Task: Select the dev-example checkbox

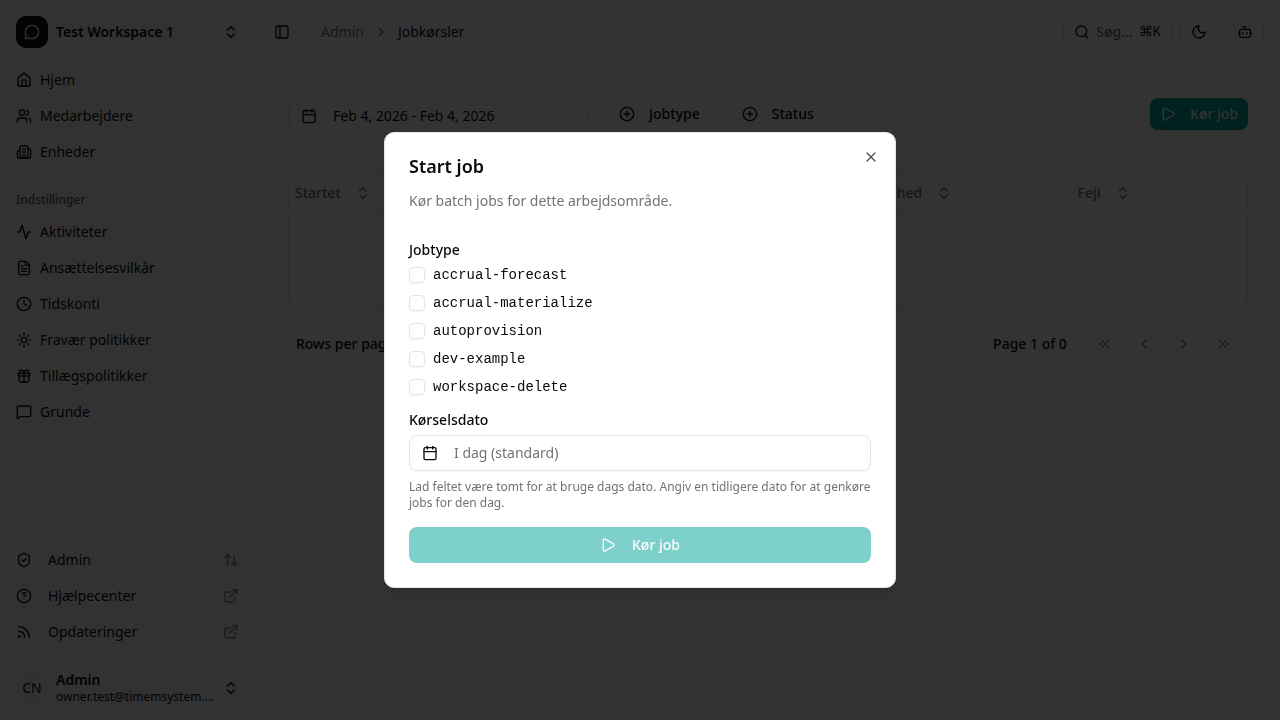Action: coord(417,358)
